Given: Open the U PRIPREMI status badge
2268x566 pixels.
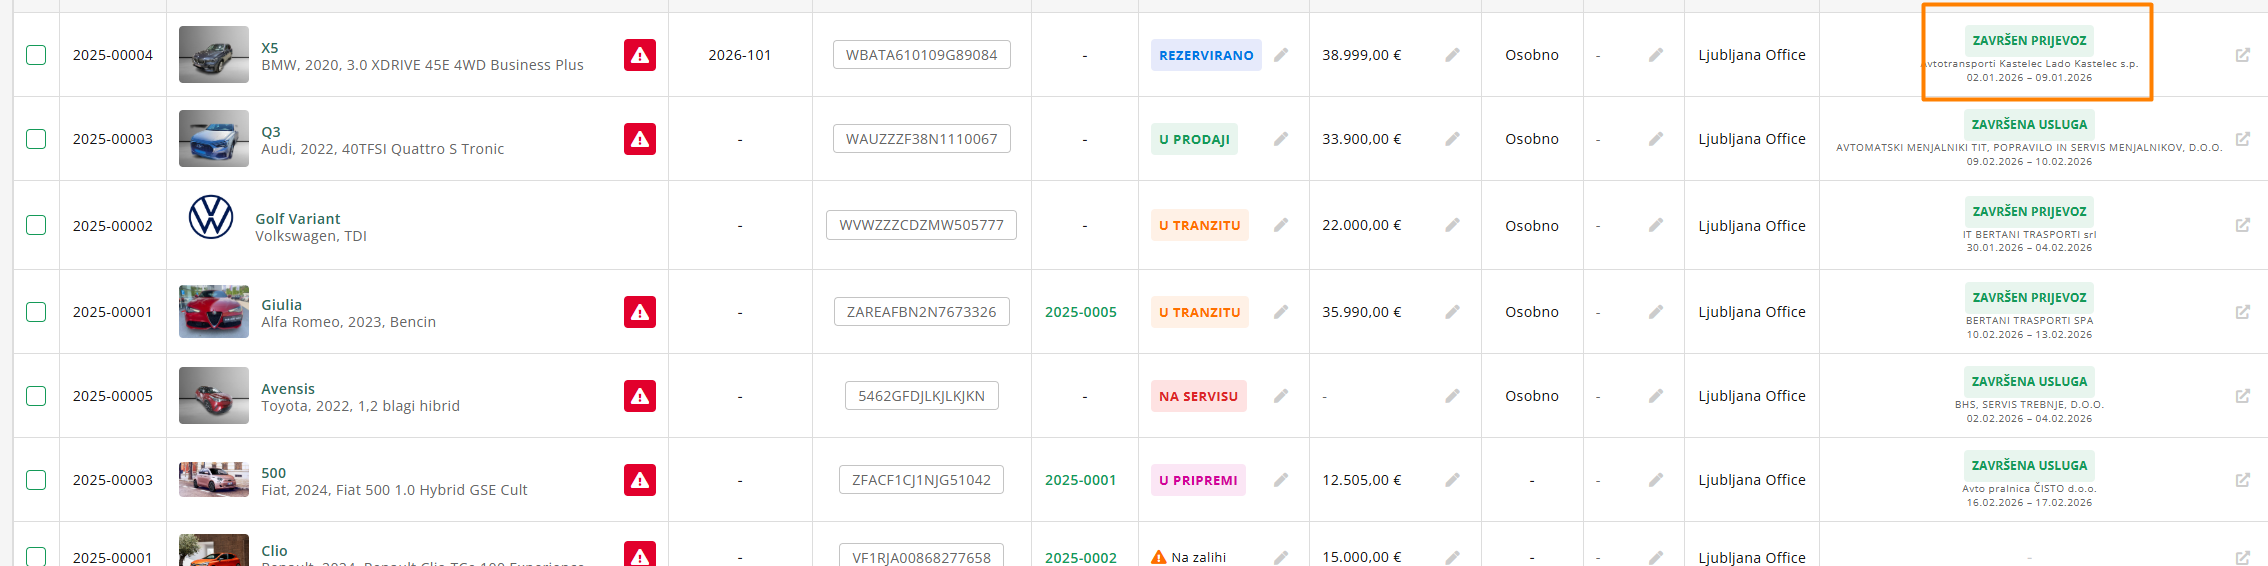Looking at the screenshot, I should coord(1198,480).
